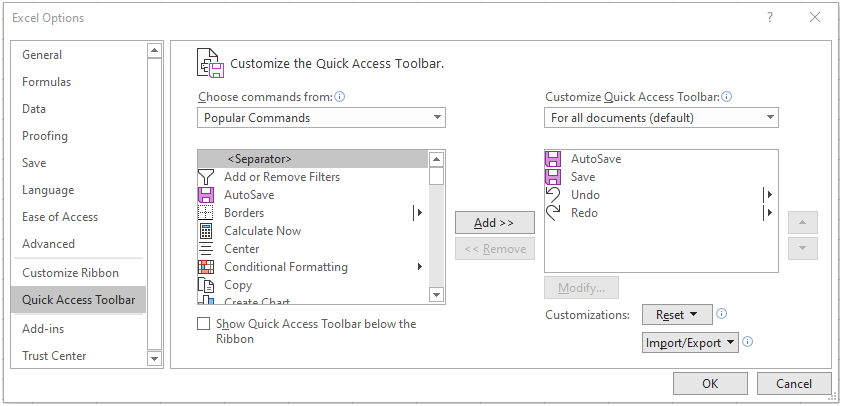842x406 pixels.
Task: Open the Import/Export dropdown
Action: click(690, 343)
